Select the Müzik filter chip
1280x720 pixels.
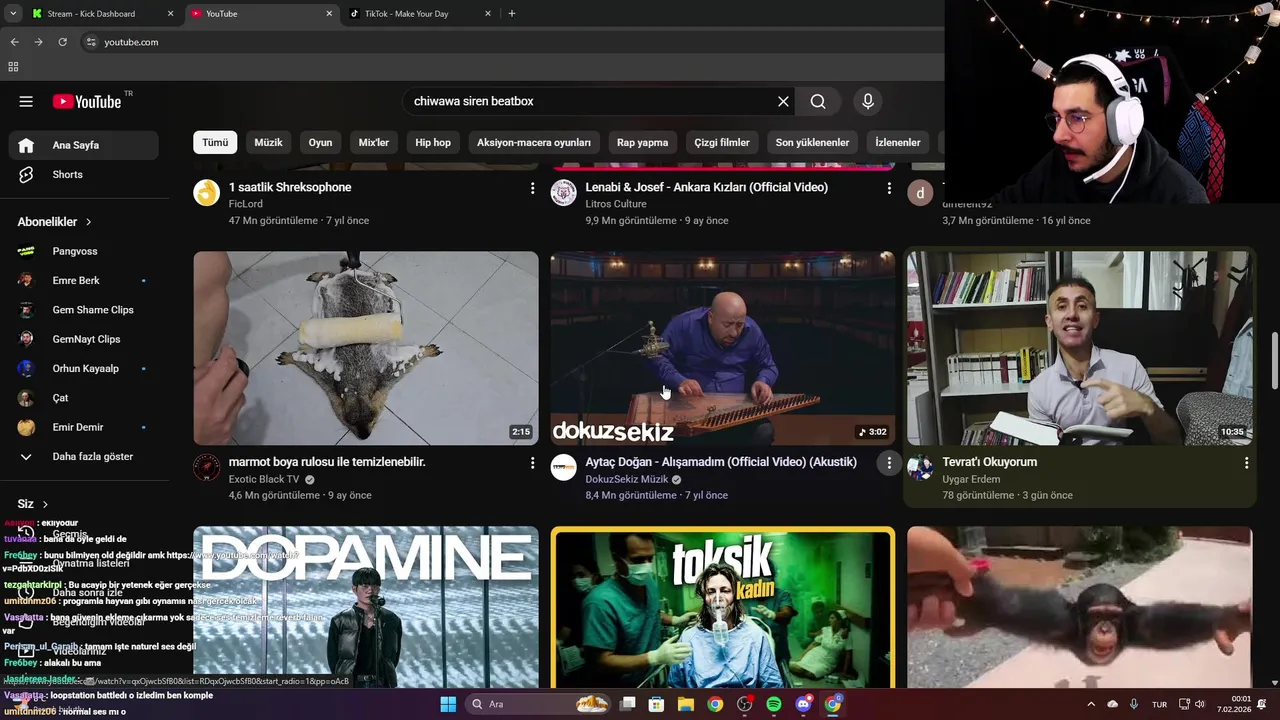(268, 142)
